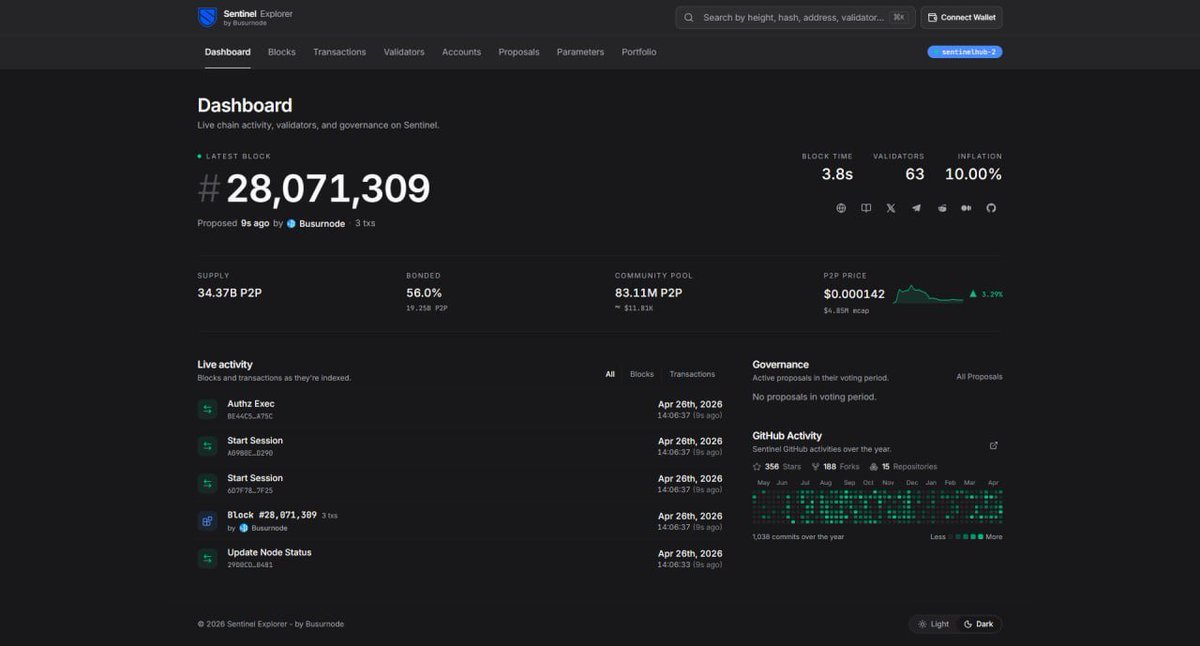1200x646 pixels.
Task: Click the brightest More legend swatch
Action: pyautogui.click(x=981, y=537)
